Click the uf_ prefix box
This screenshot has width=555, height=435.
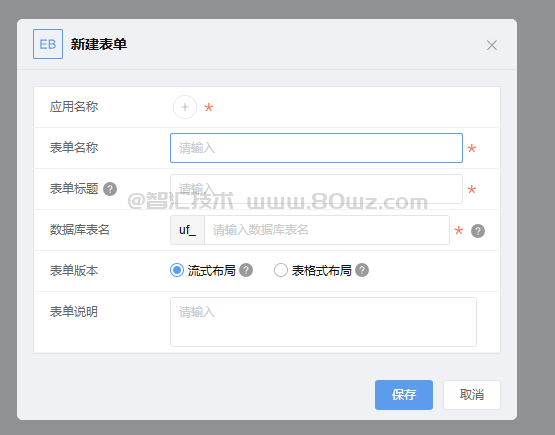coord(188,230)
